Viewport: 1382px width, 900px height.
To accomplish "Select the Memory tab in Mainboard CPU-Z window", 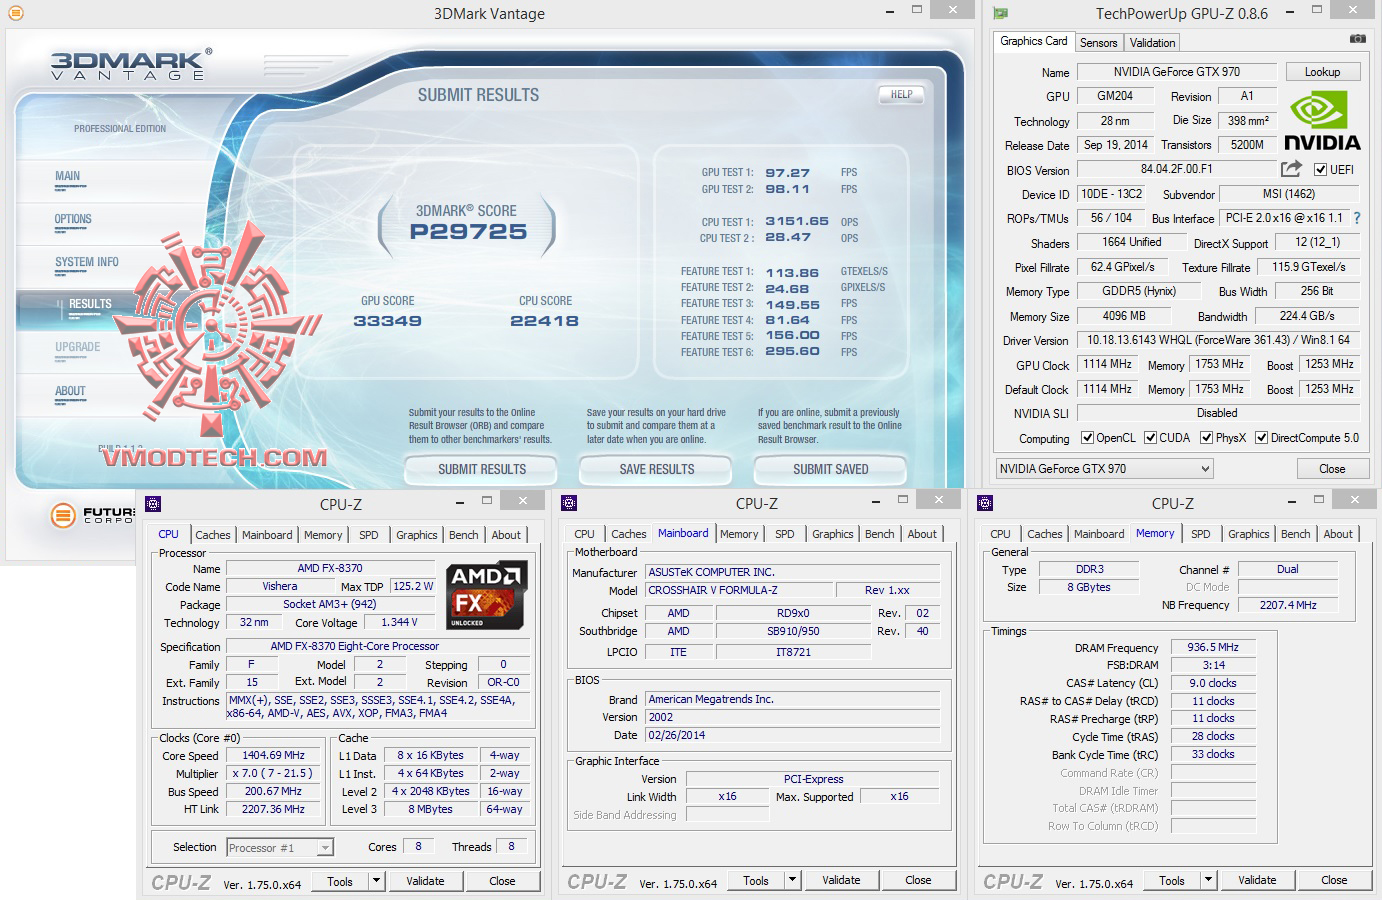I will [x=739, y=534].
